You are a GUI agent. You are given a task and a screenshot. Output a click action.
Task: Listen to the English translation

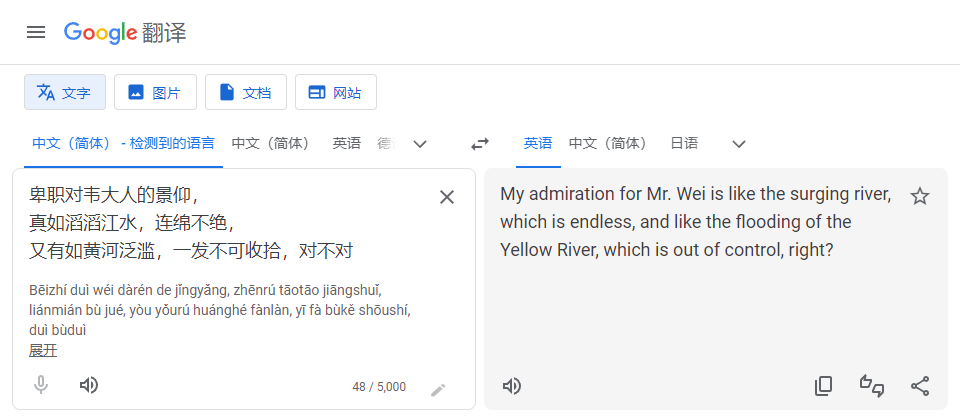(x=512, y=386)
